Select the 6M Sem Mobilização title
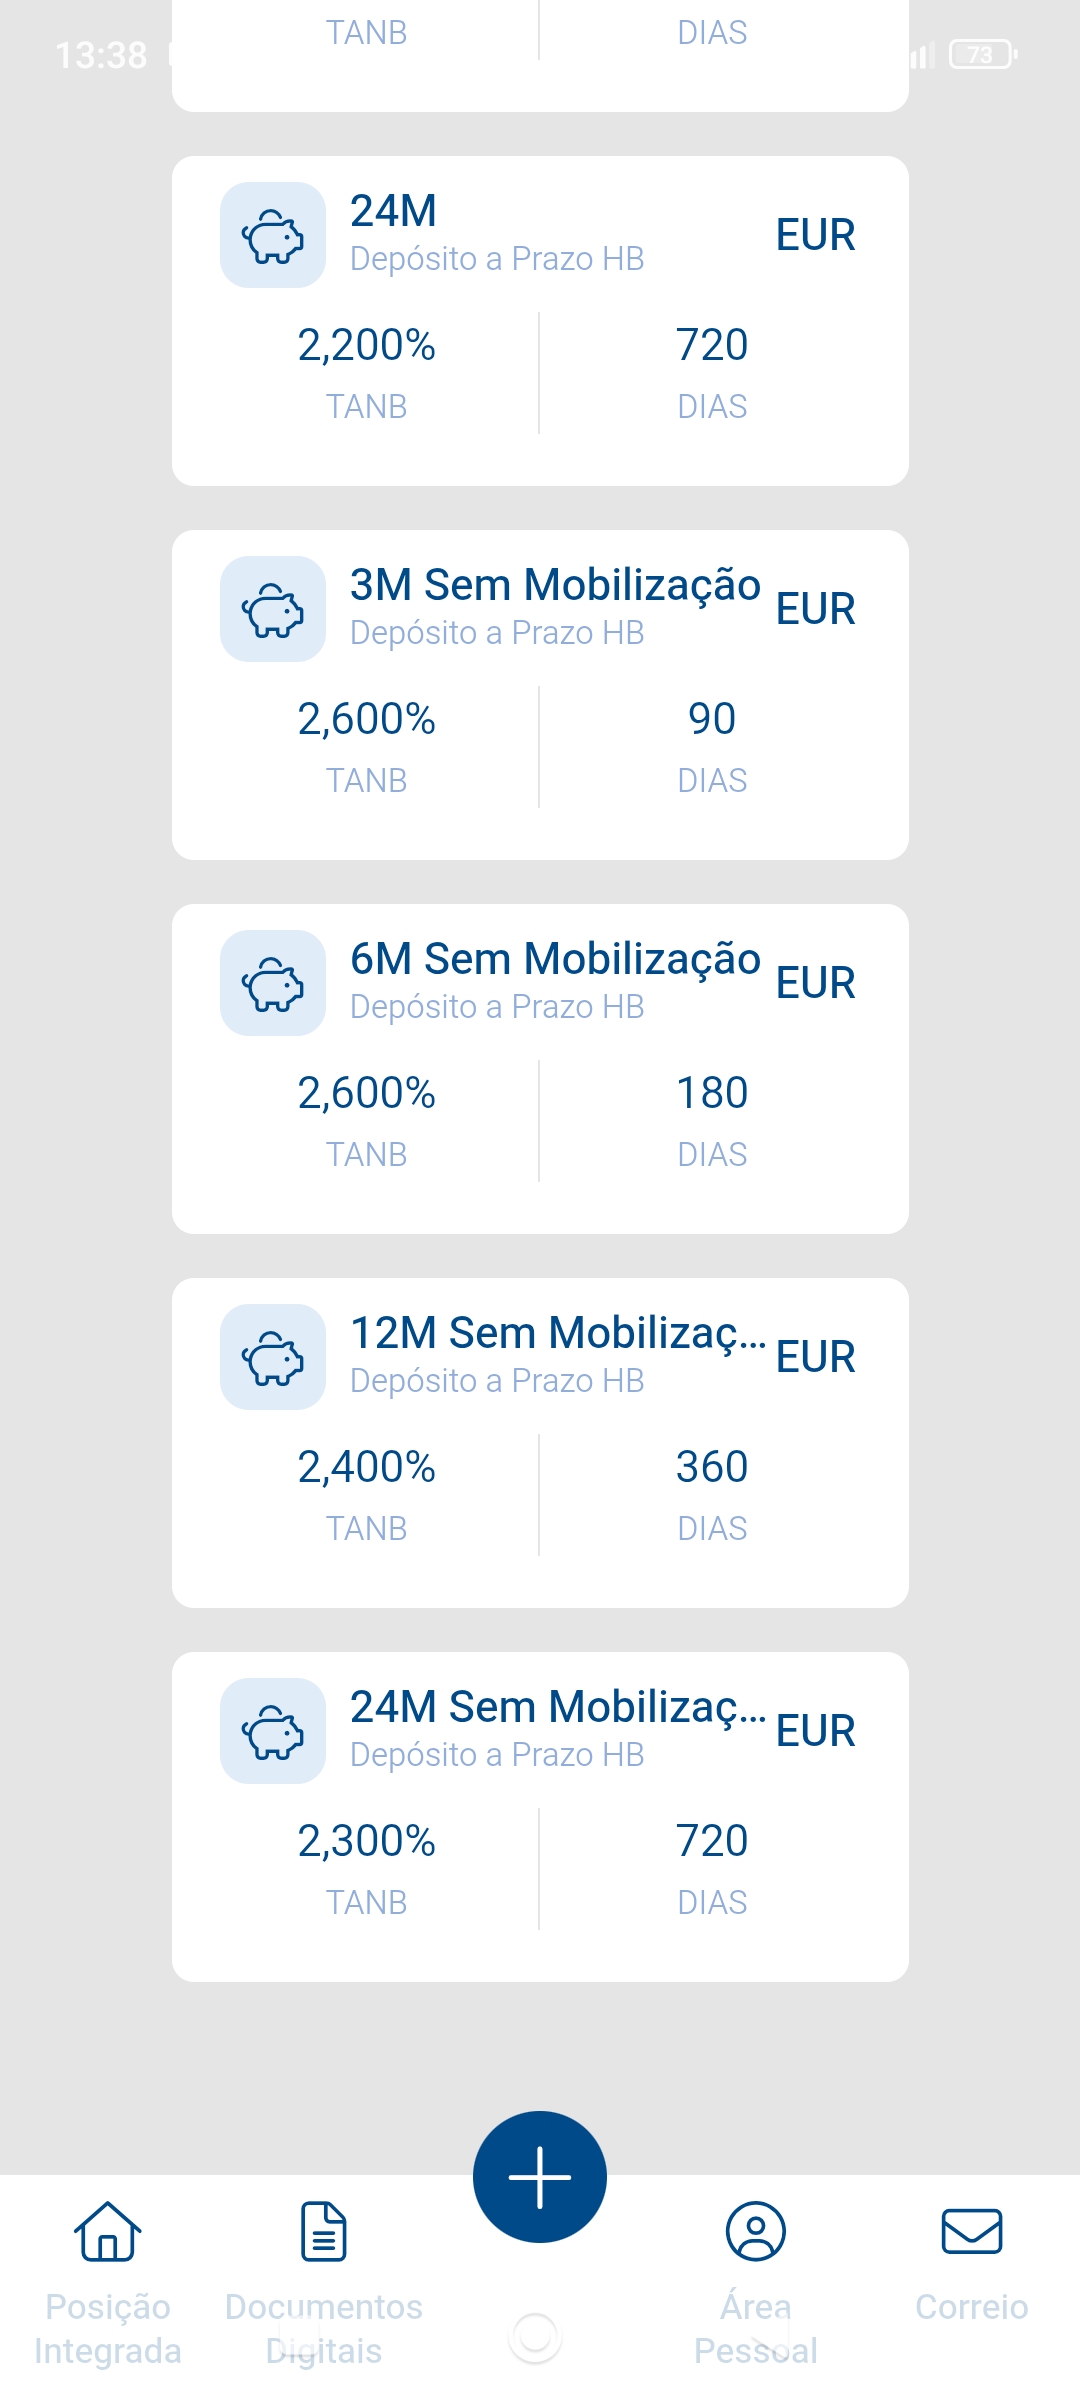Screen dimensions: 1080x2400 pos(555,959)
